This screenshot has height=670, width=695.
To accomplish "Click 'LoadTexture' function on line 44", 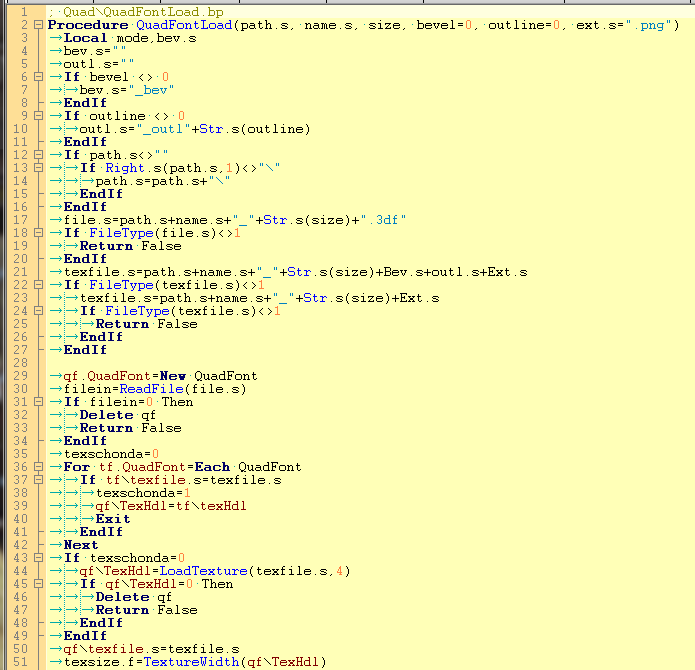I will [203, 571].
